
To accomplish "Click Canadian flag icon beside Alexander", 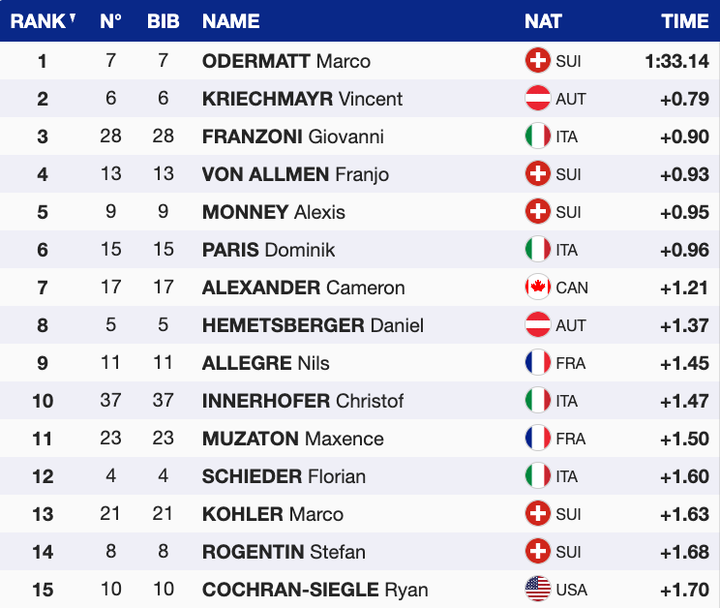I will point(538,288).
